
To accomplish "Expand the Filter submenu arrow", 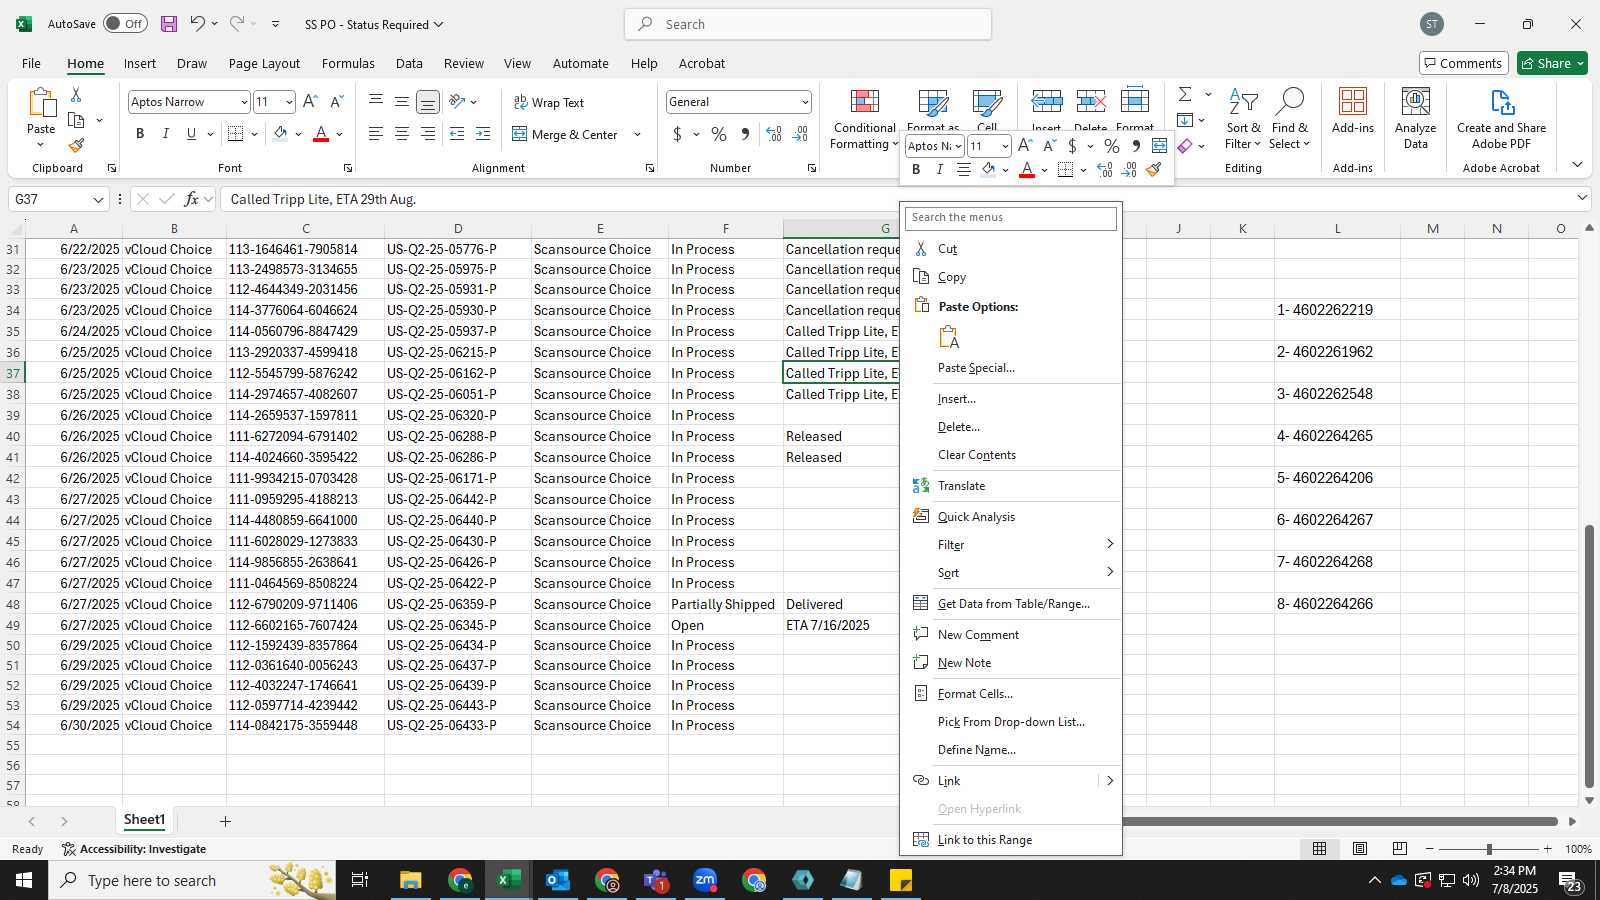I will (x=1109, y=544).
